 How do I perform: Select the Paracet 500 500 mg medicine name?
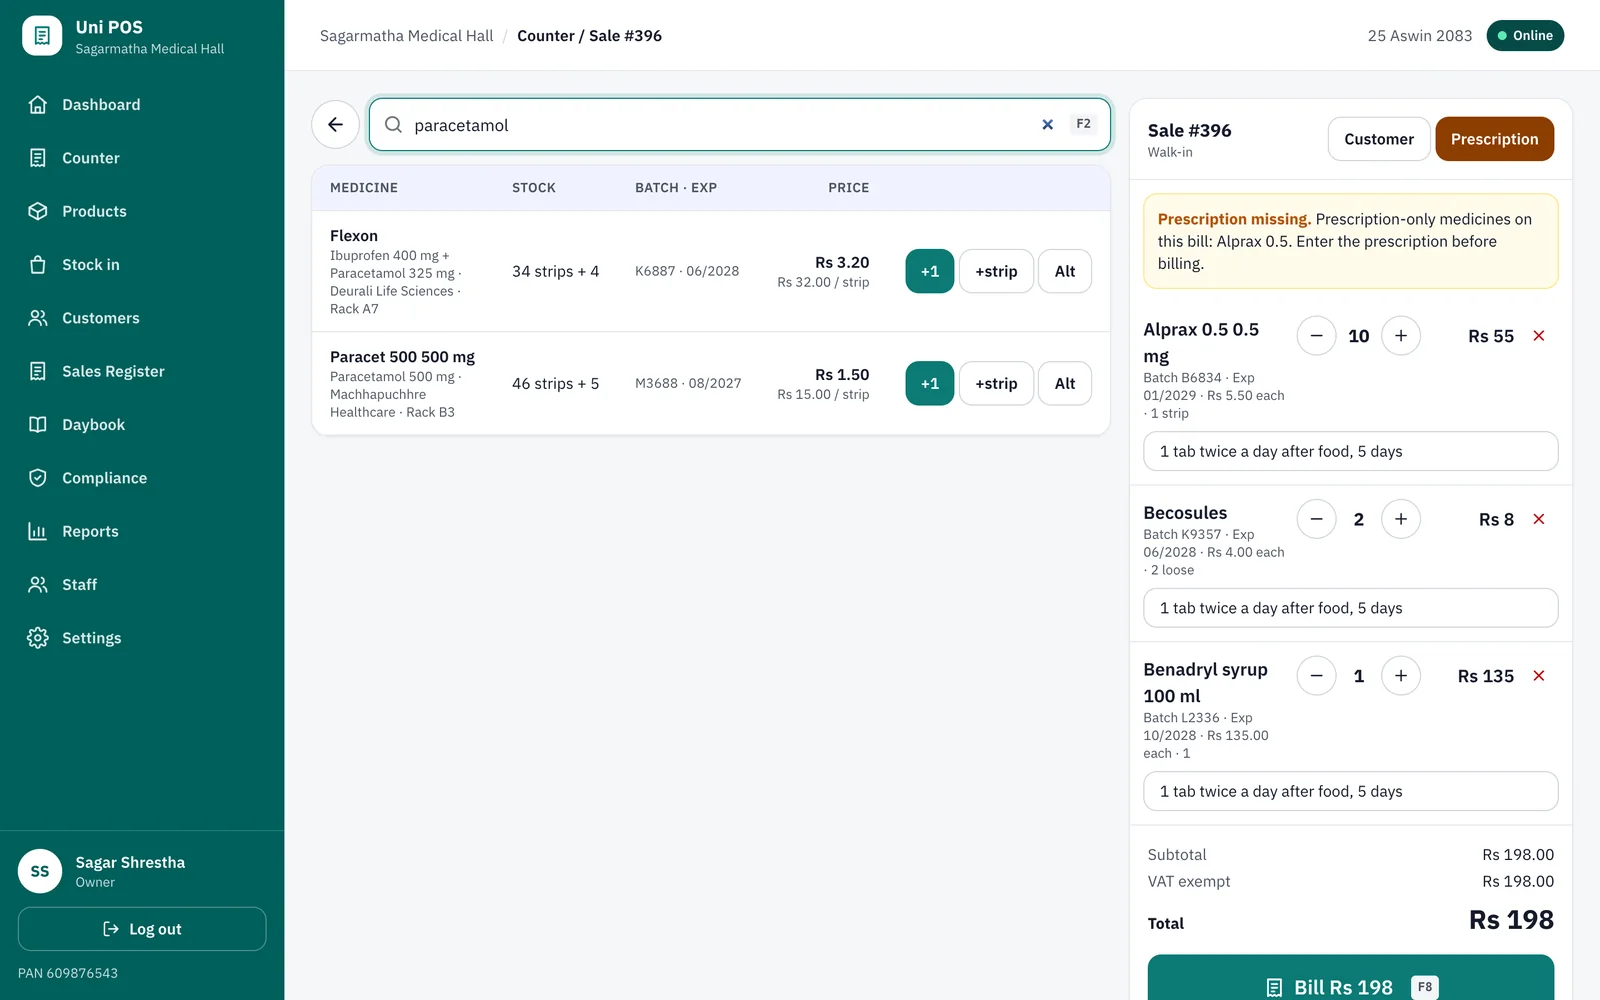pos(402,357)
